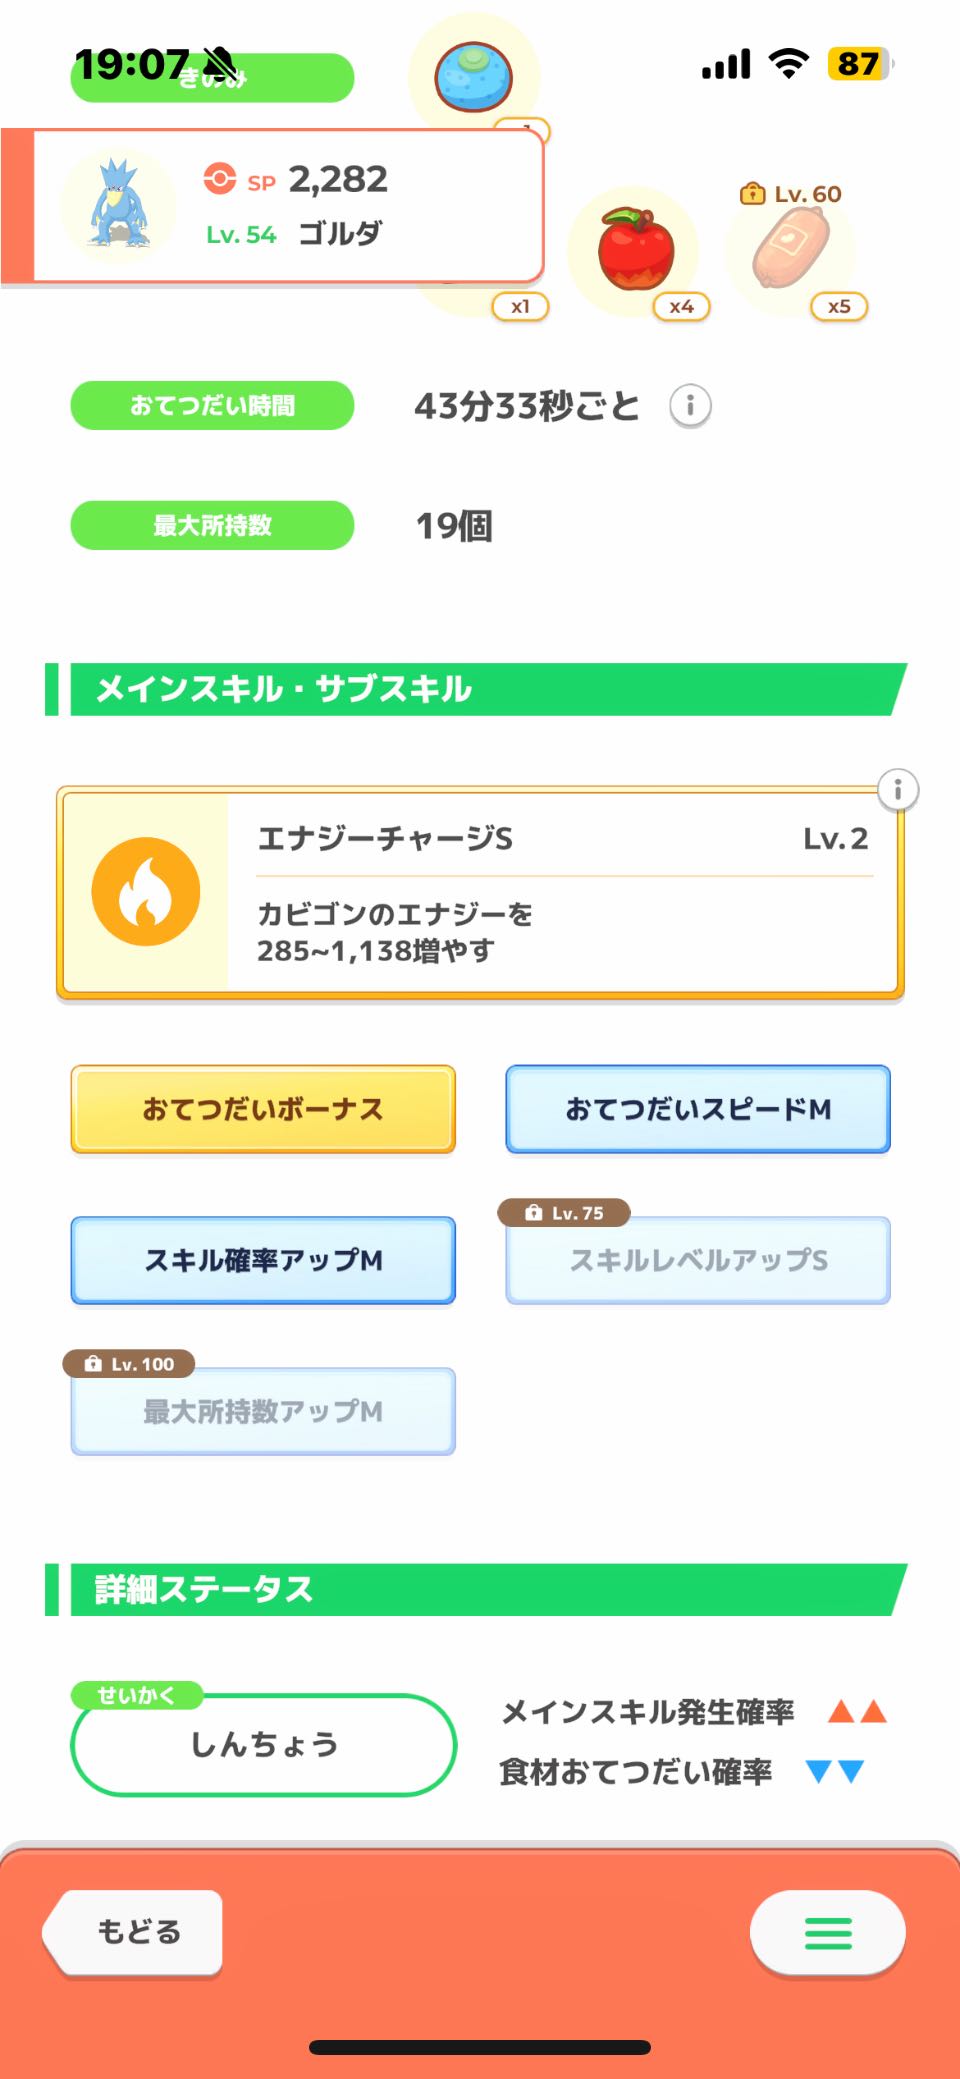Tap the 最大所持数 green label

(212, 525)
